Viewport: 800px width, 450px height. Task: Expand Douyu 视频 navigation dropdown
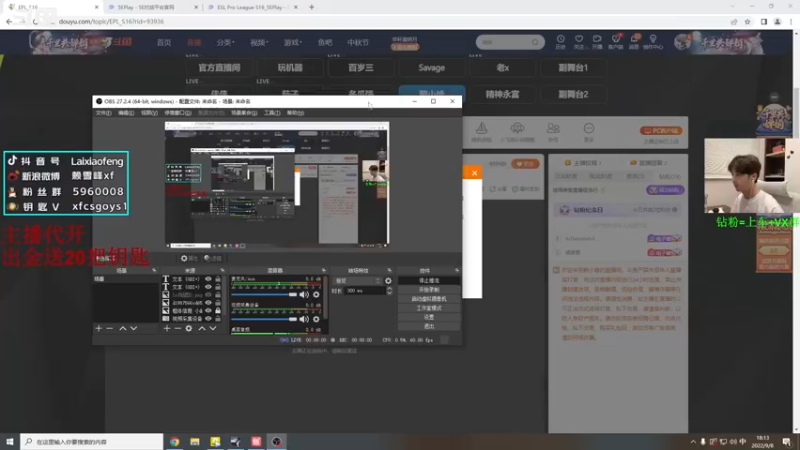(x=259, y=42)
